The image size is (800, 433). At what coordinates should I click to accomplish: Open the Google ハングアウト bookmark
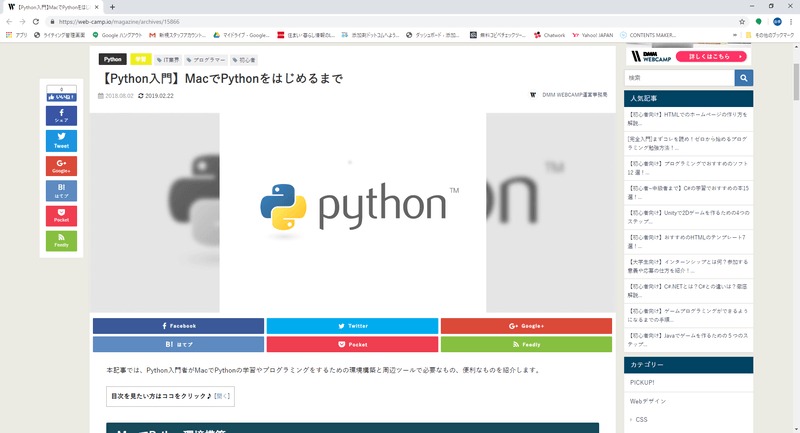tap(117, 35)
